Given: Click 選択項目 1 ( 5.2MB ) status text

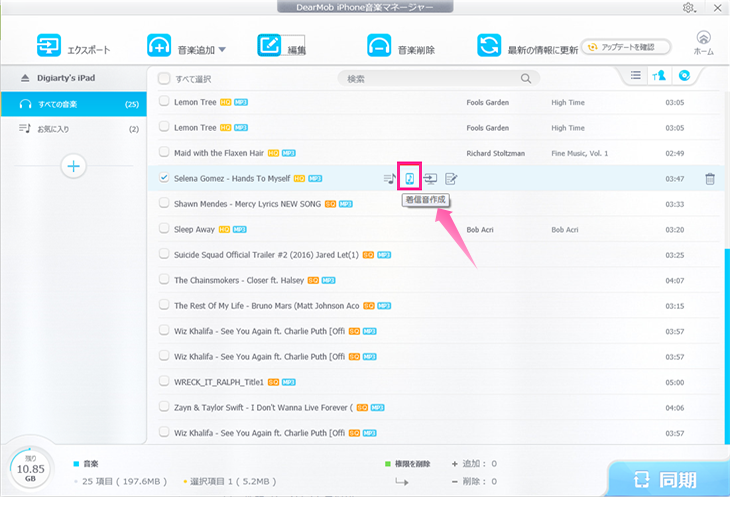Looking at the screenshot, I should 233,482.
